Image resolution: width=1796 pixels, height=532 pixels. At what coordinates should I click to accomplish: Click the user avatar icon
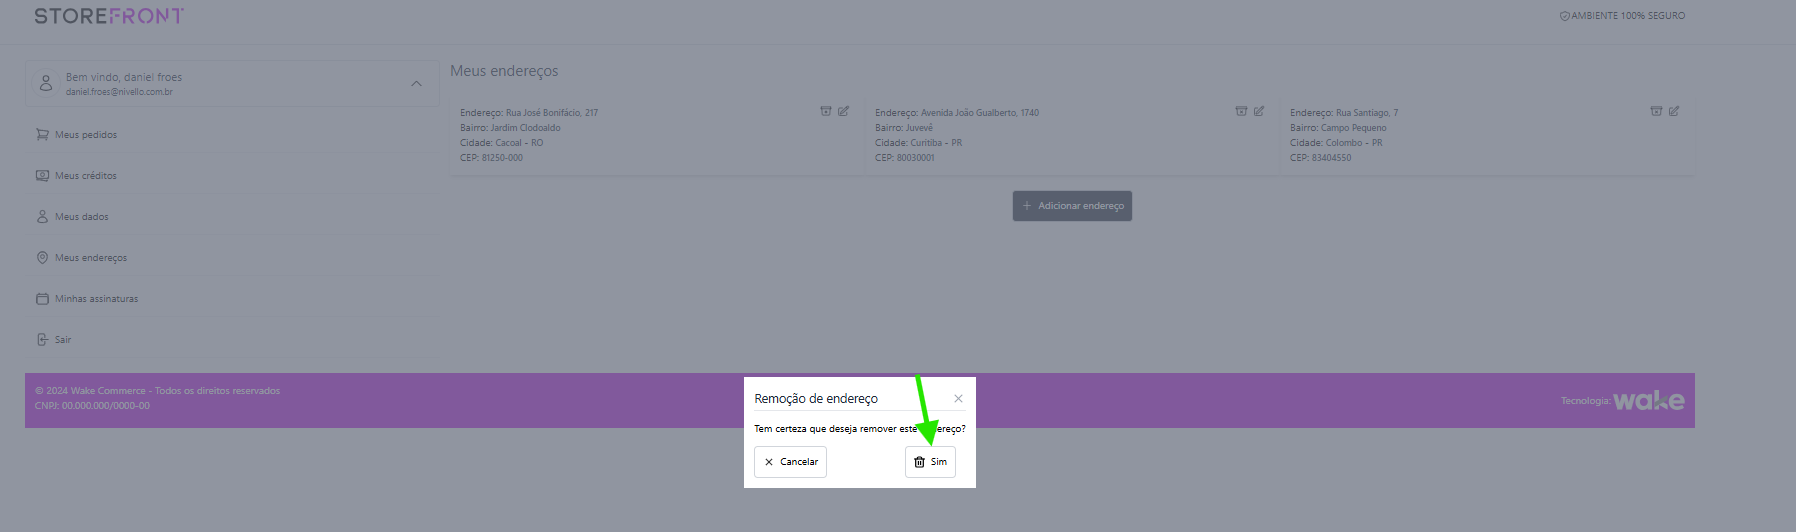[x=46, y=84]
